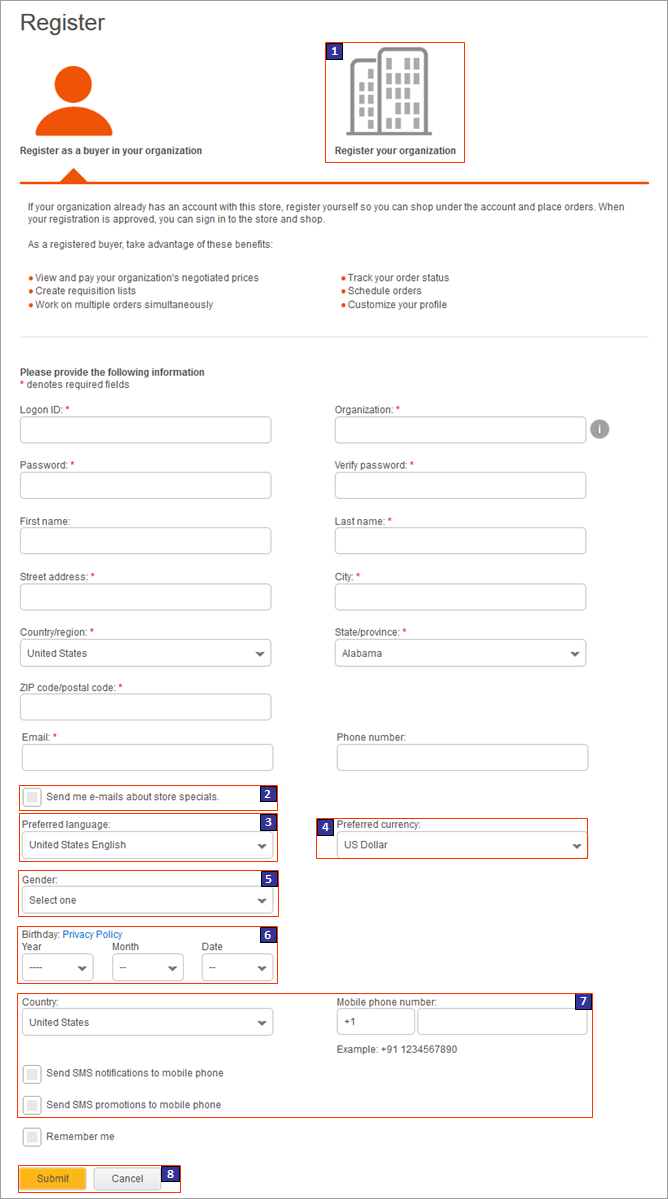The width and height of the screenshot is (668, 1199).
Task: Enable Send SMS notifications to mobile phone
Action: pyautogui.click(x=31, y=1074)
